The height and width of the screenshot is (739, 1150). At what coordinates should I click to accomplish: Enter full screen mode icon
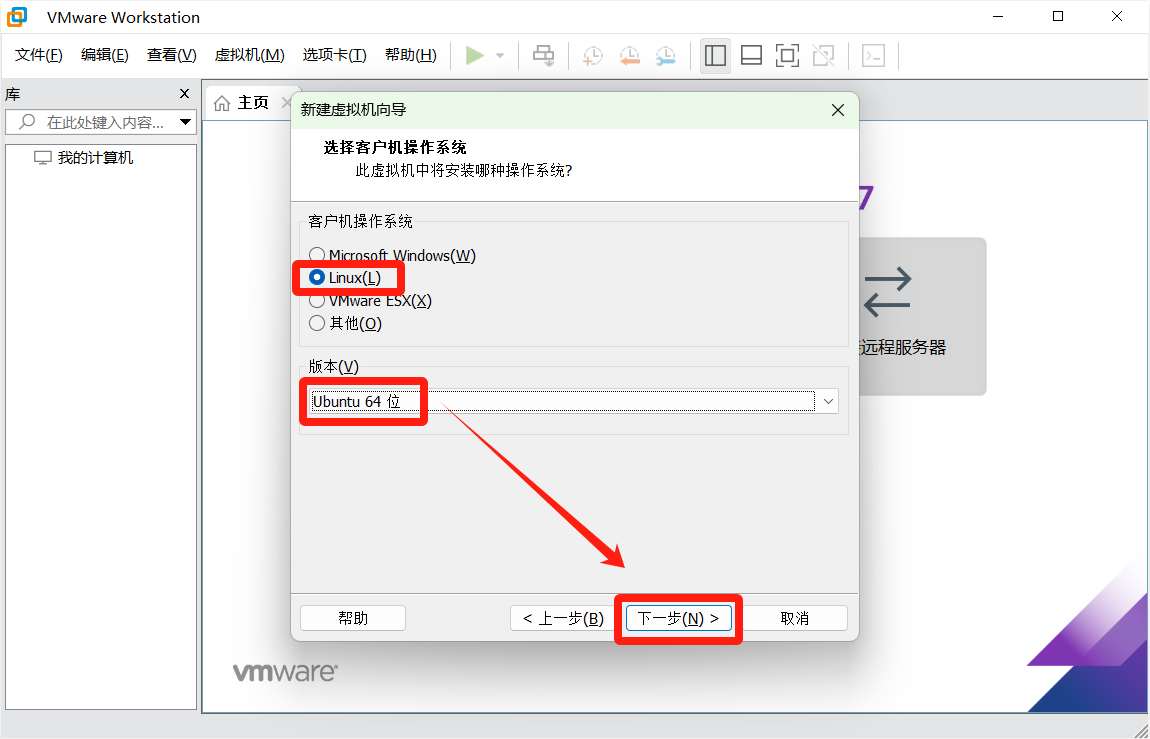click(787, 56)
